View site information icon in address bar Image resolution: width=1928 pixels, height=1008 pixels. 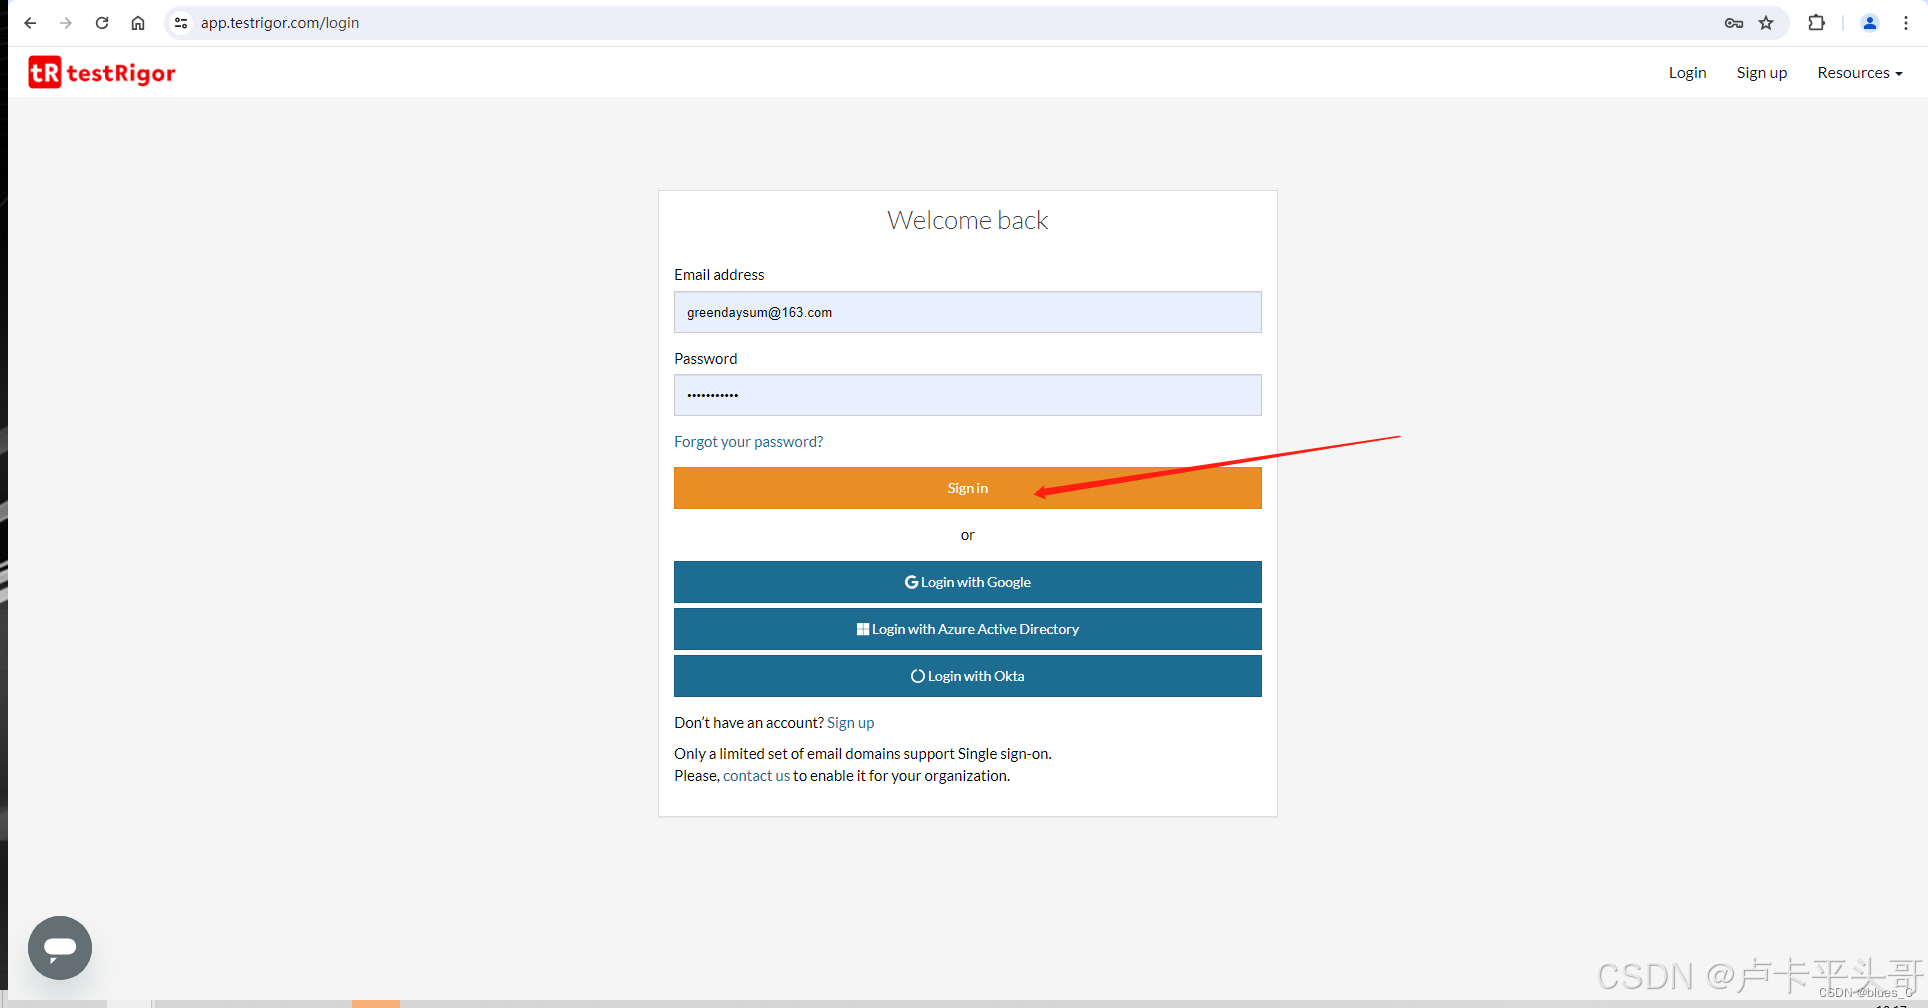coord(181,23)
